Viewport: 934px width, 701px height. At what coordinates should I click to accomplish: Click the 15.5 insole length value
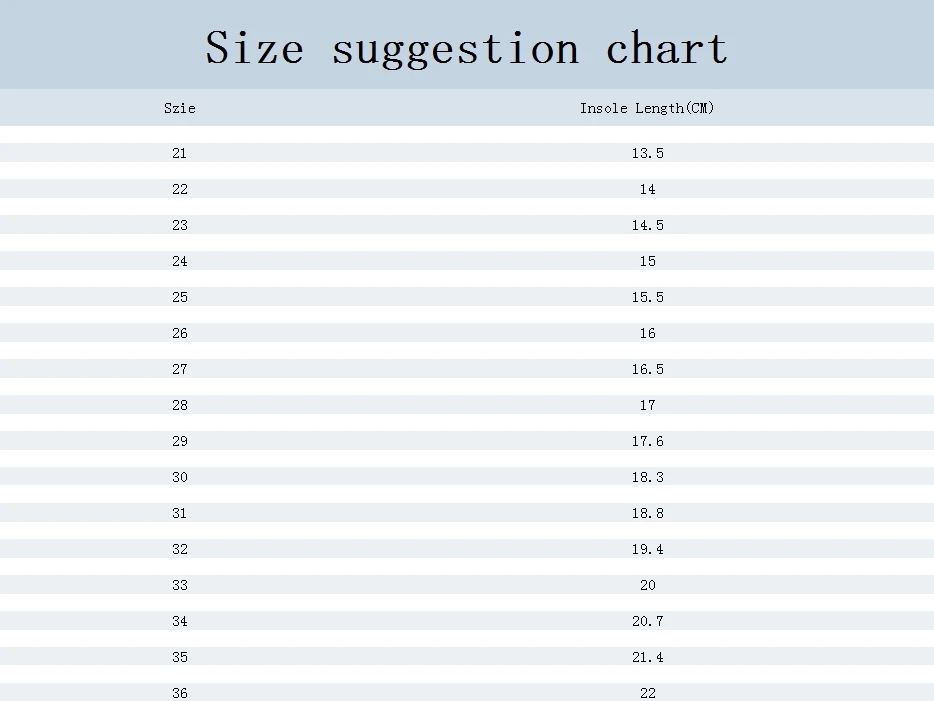647,297
